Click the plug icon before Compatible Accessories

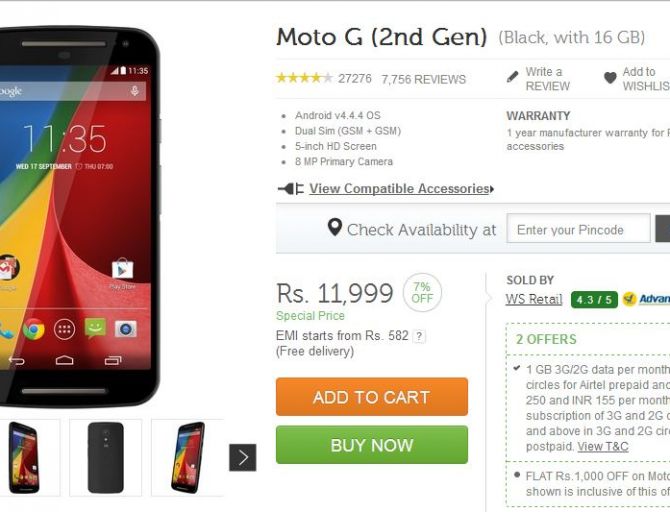tap(291, 188)
